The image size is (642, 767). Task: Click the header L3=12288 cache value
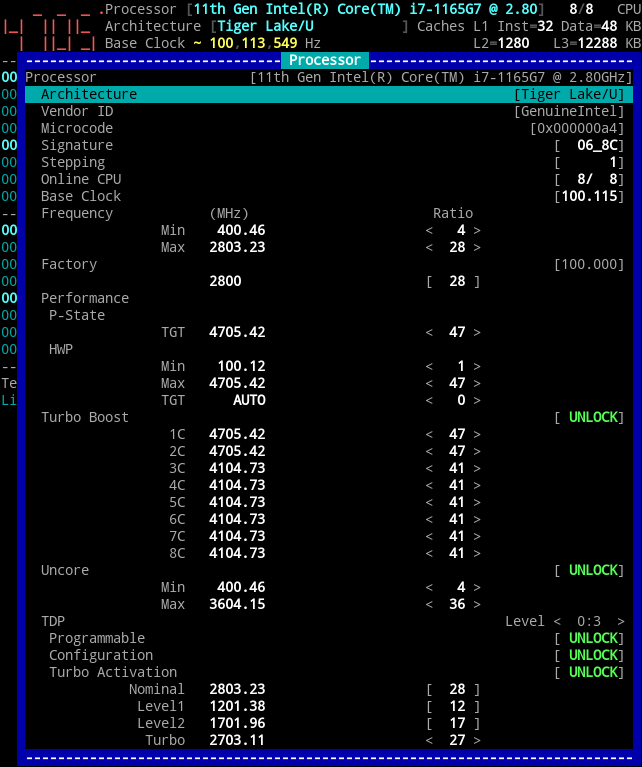coord(585,43)
